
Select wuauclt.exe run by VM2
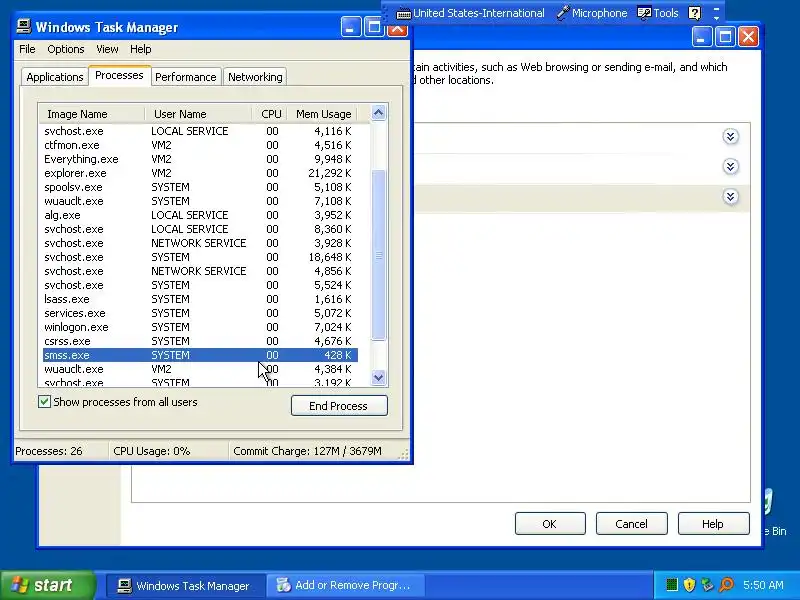click(x=200, y=369)
